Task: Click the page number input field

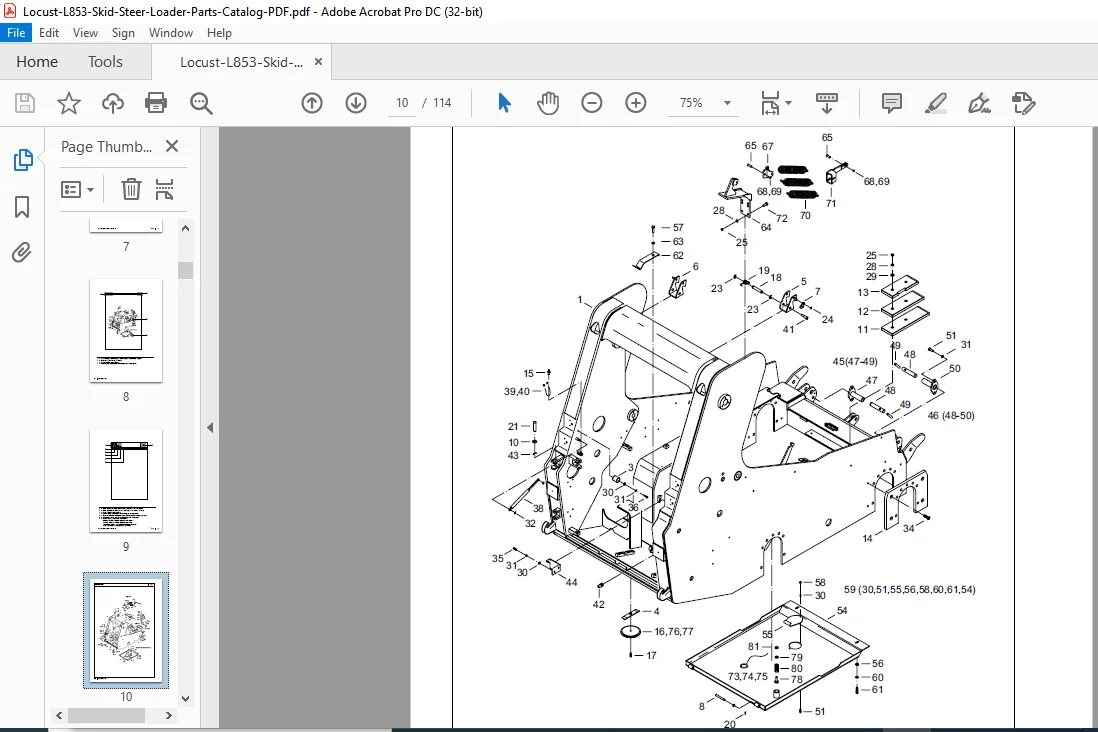Action: point(402,103)
